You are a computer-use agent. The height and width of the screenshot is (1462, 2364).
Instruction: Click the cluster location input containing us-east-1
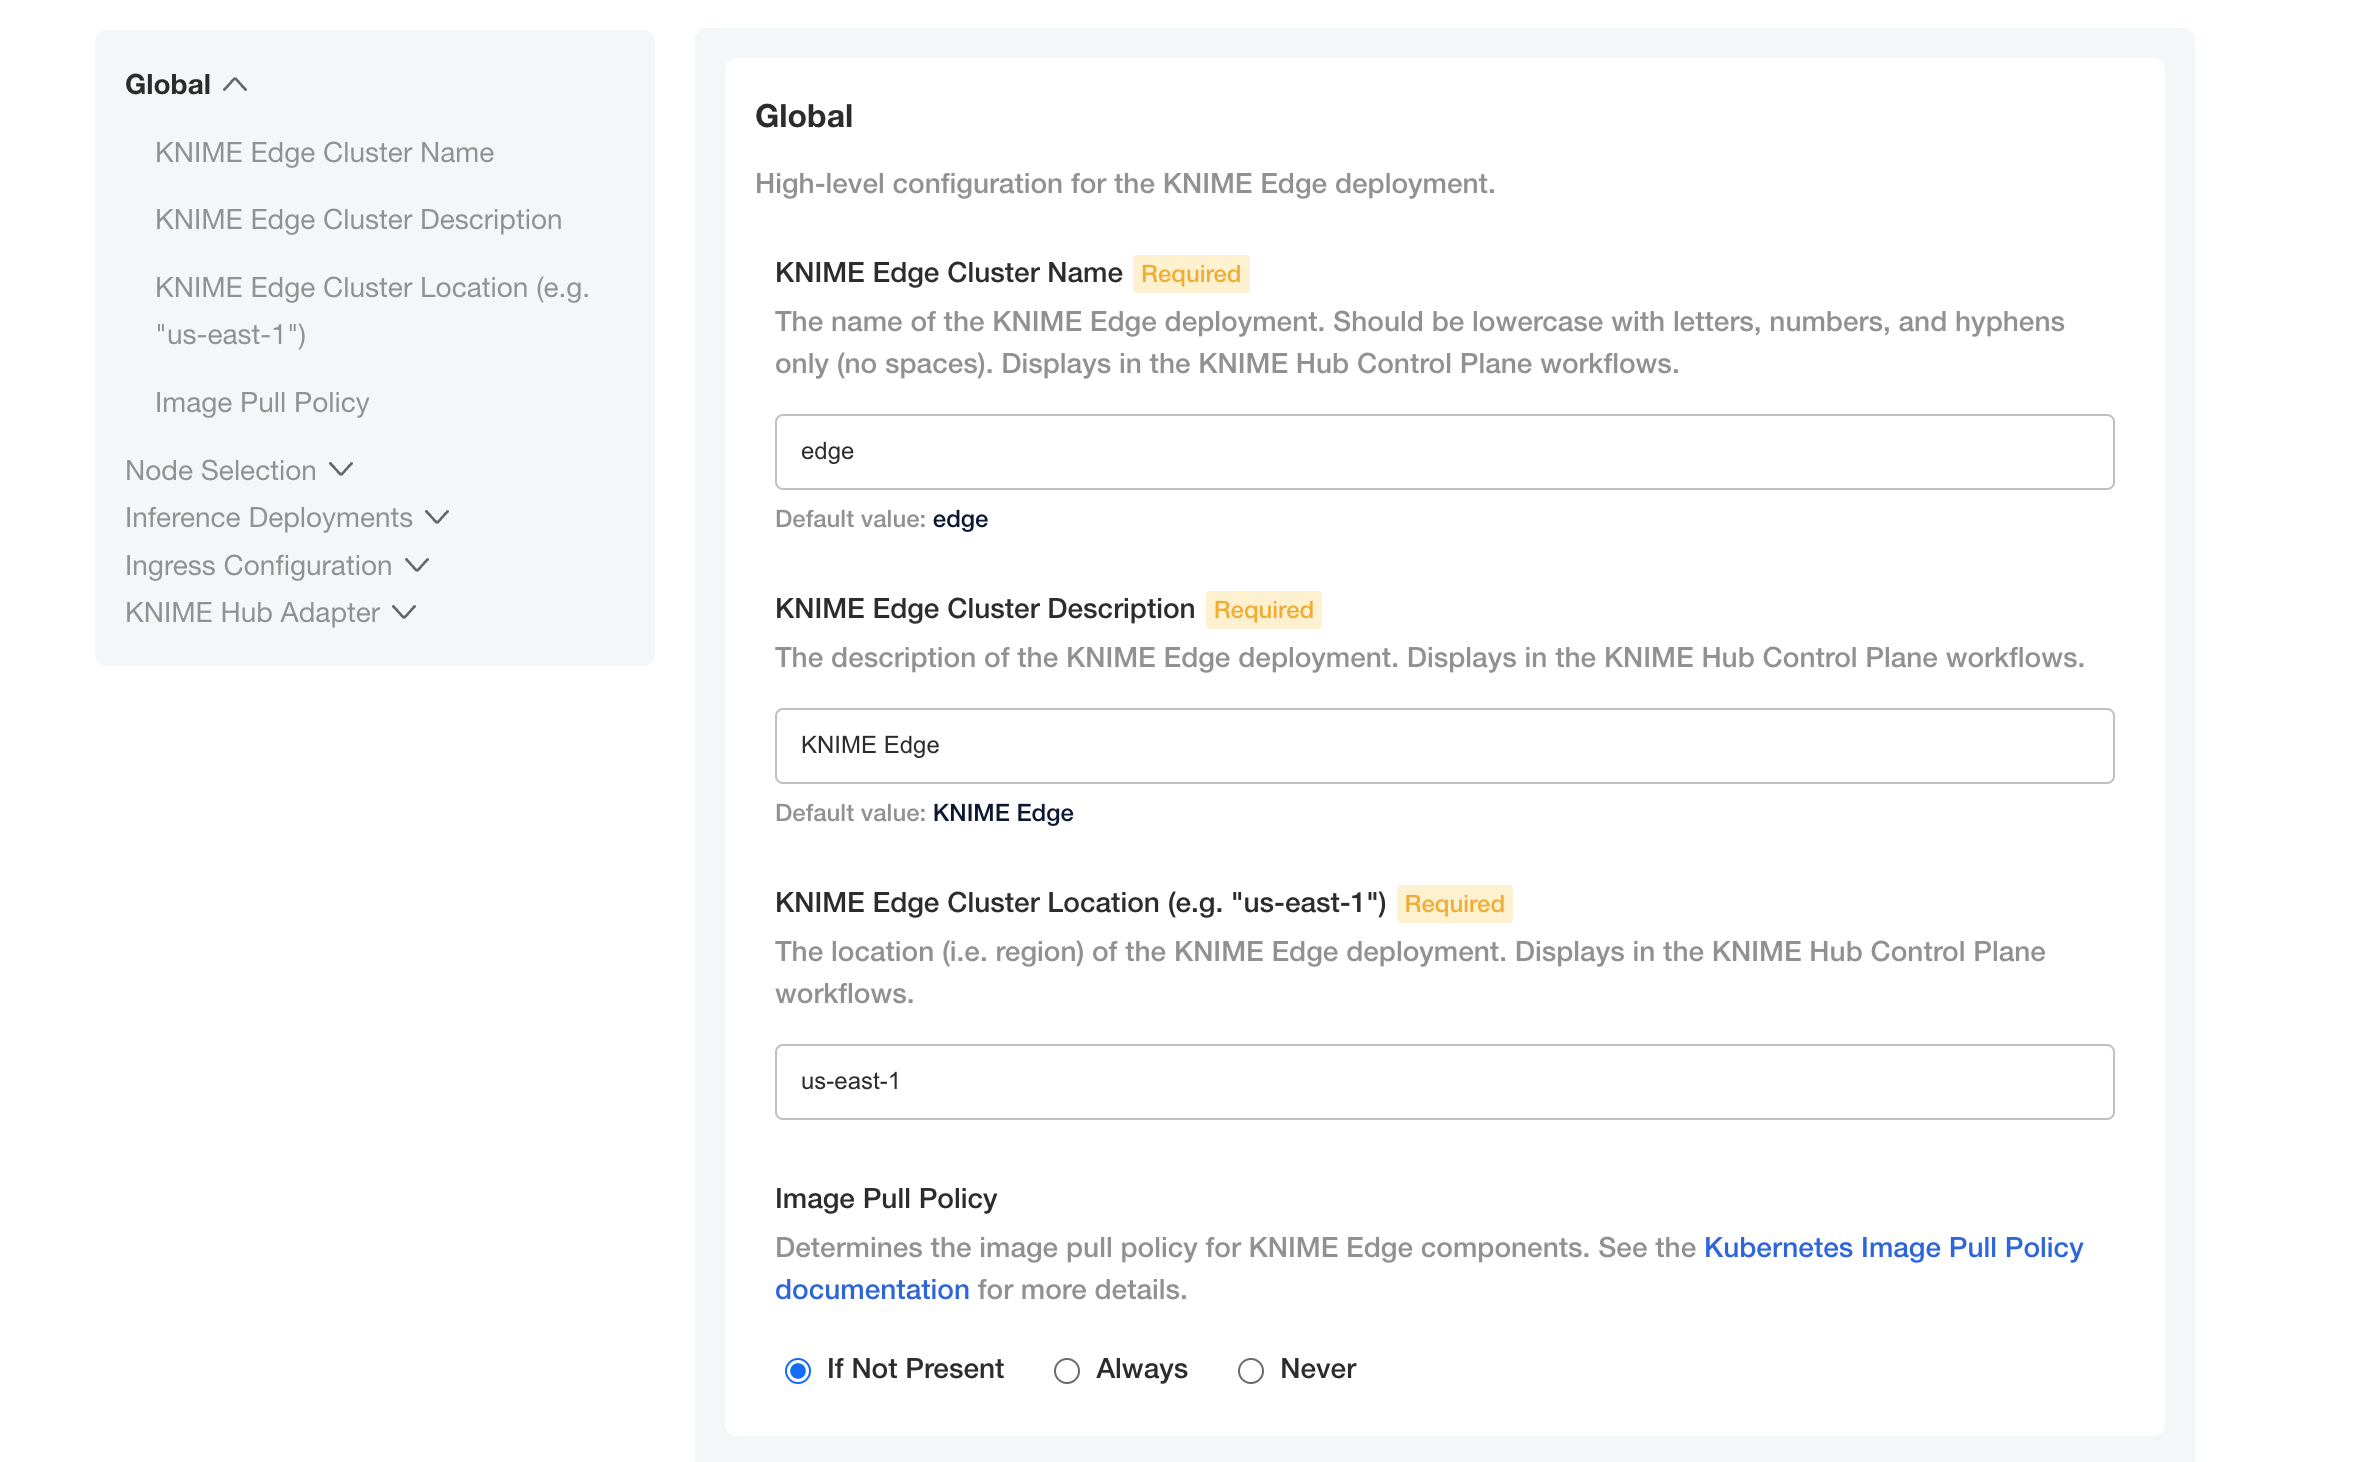click(1444, 1082)
